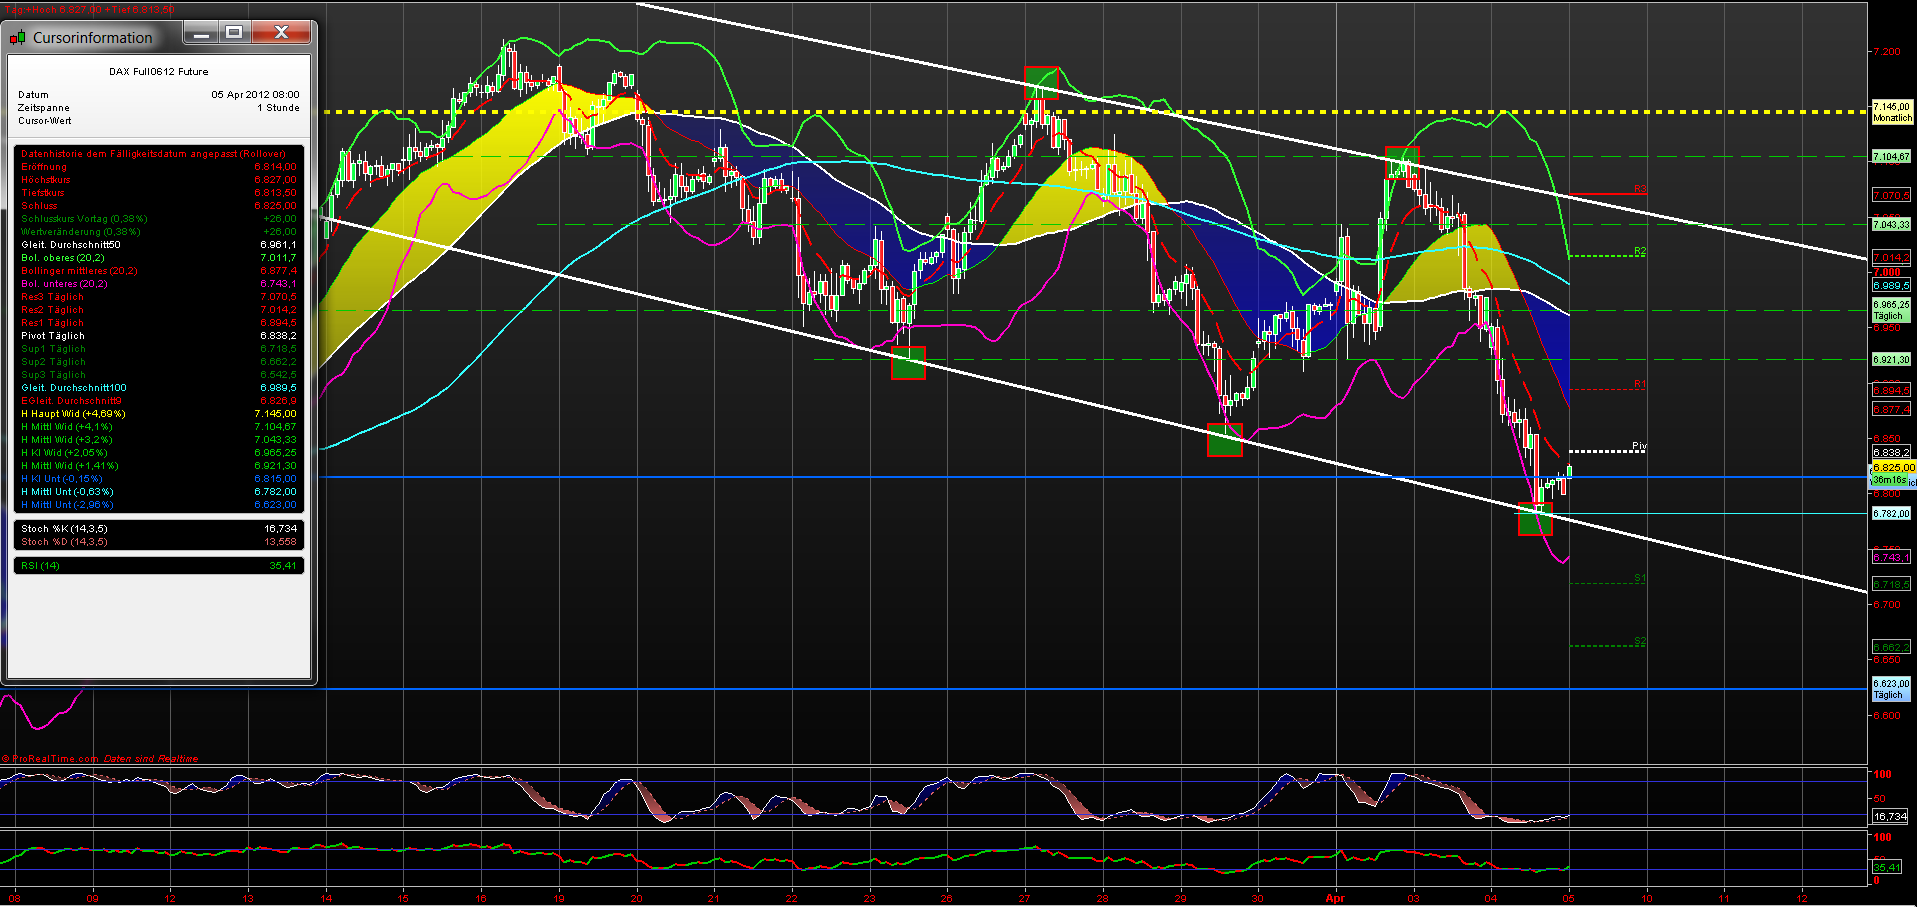This screenshot has height=907, width=1917.
Task: Click the green marker box near 03 April high
Action: (1402, 162)
